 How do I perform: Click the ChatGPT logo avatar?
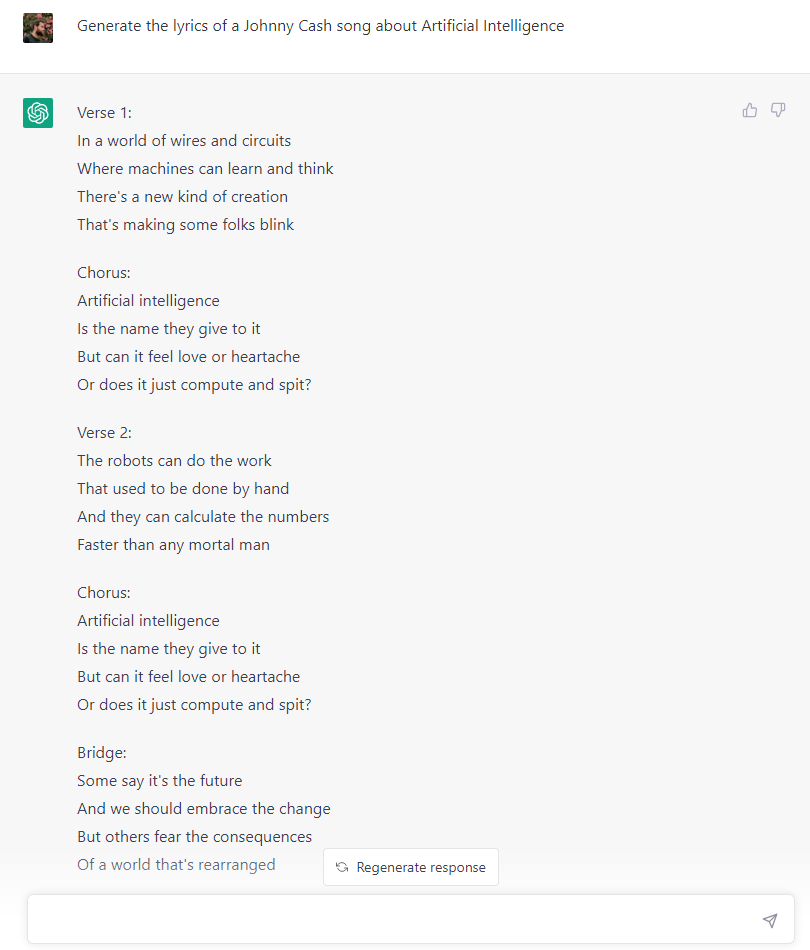pyautogui.click(x=38, y=113)
